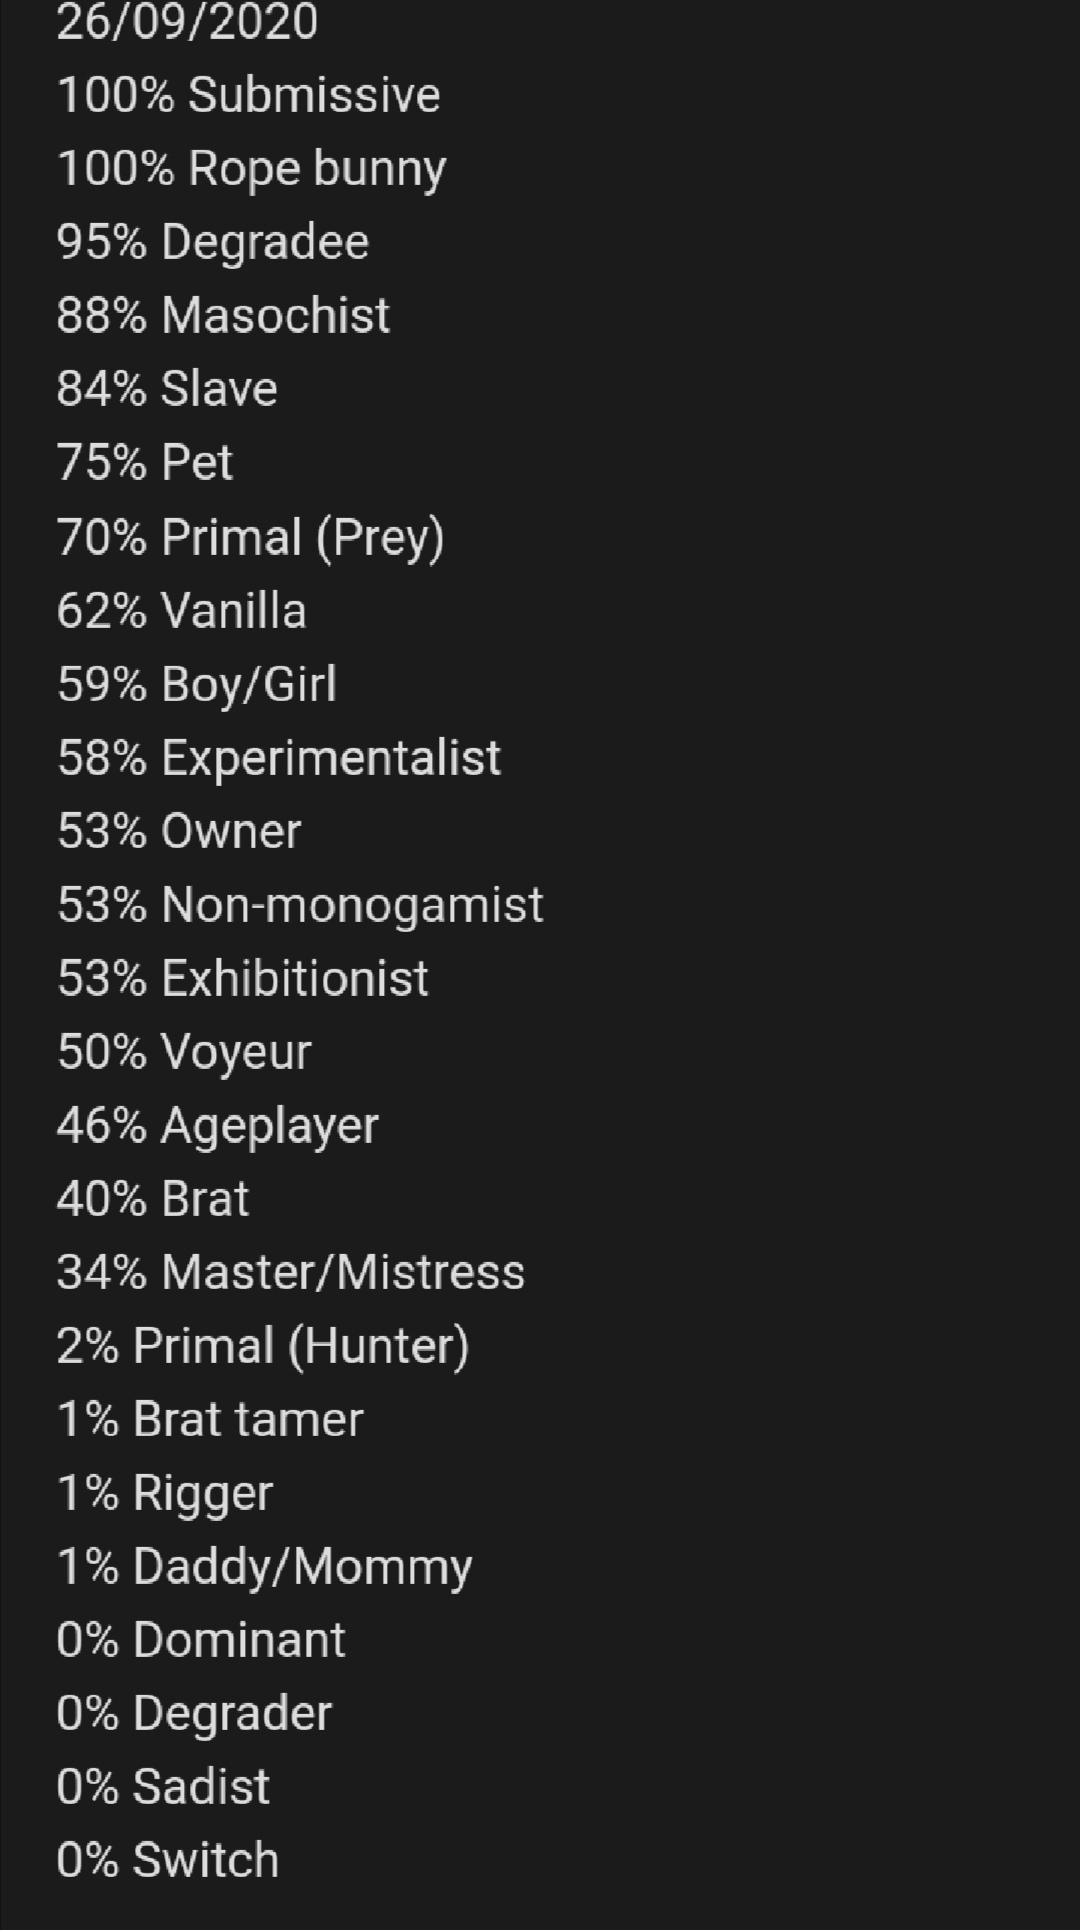Select the 40% Brat line

(x=152, y=1198)
